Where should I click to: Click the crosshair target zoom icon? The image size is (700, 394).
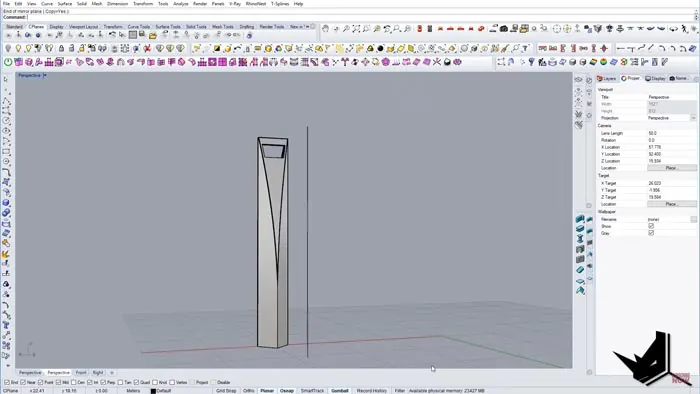tap(557, 29)
